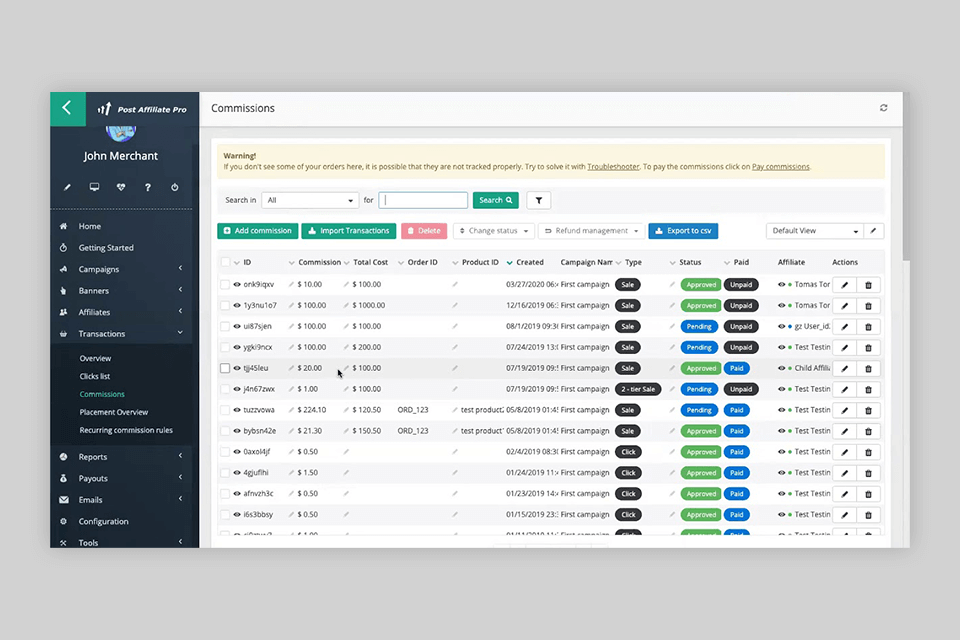Screen dimensions: 960x640
Task: Open Clicks list submenu item
Action: point(95,376)
